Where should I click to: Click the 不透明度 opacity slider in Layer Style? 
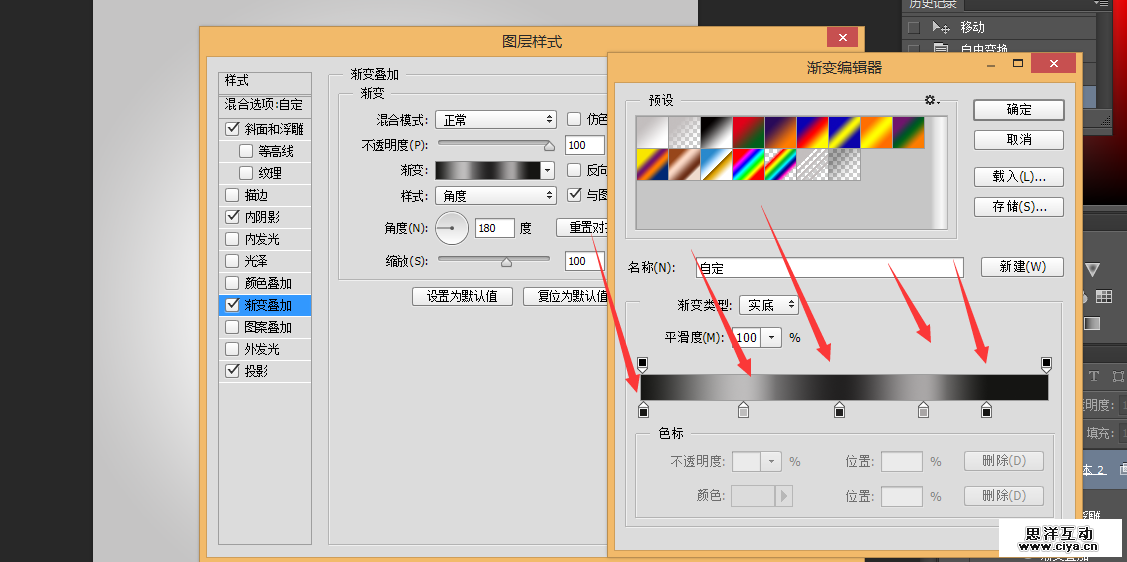click(496, 144)
